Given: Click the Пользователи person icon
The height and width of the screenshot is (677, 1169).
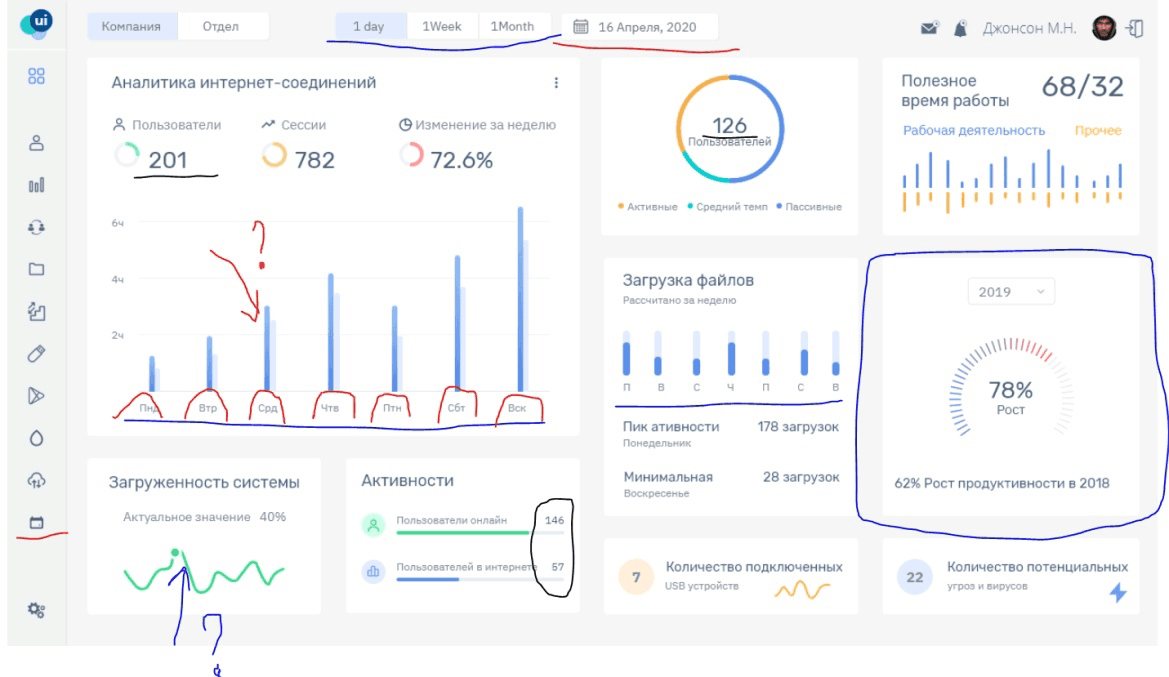Looking at the screenshot, I should (x=119, y=125).
